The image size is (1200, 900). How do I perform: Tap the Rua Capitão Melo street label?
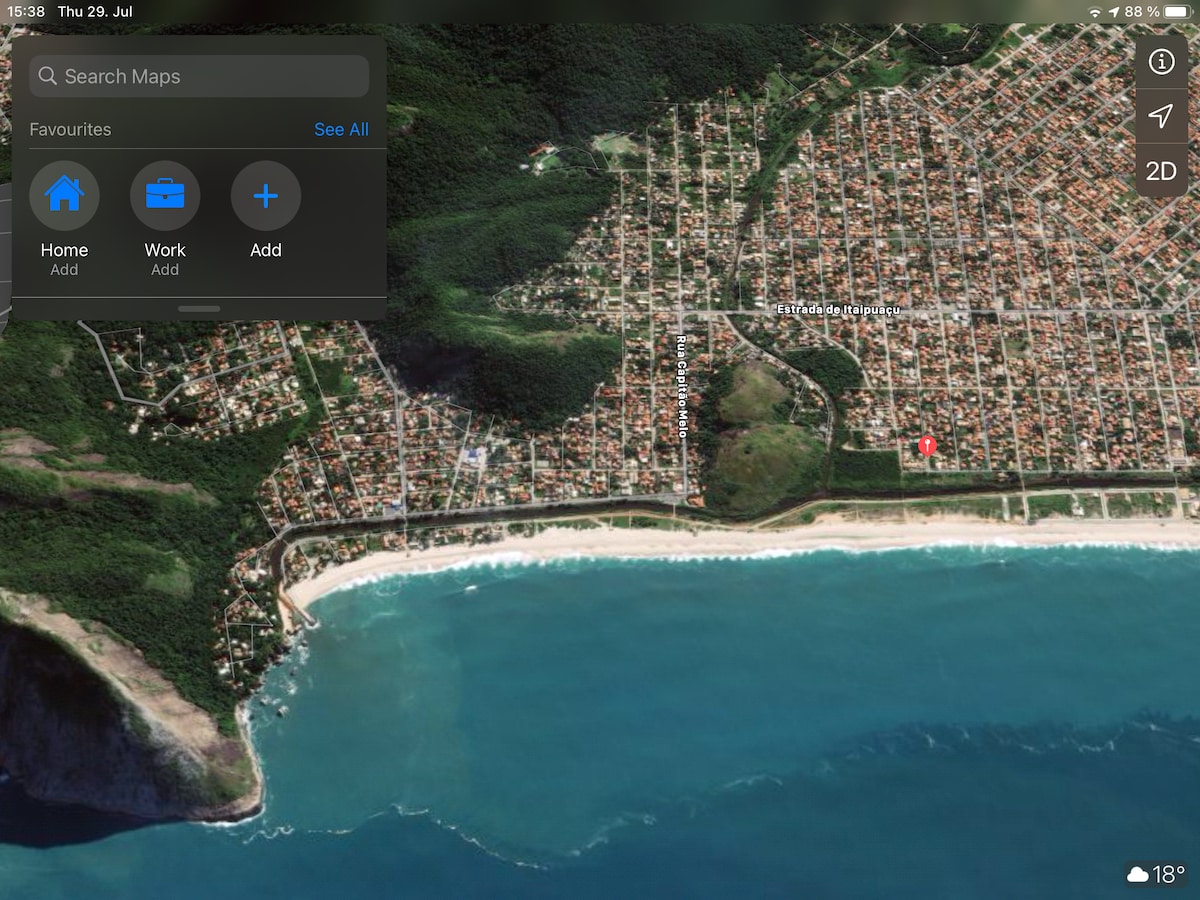click(x=682, y=386)
